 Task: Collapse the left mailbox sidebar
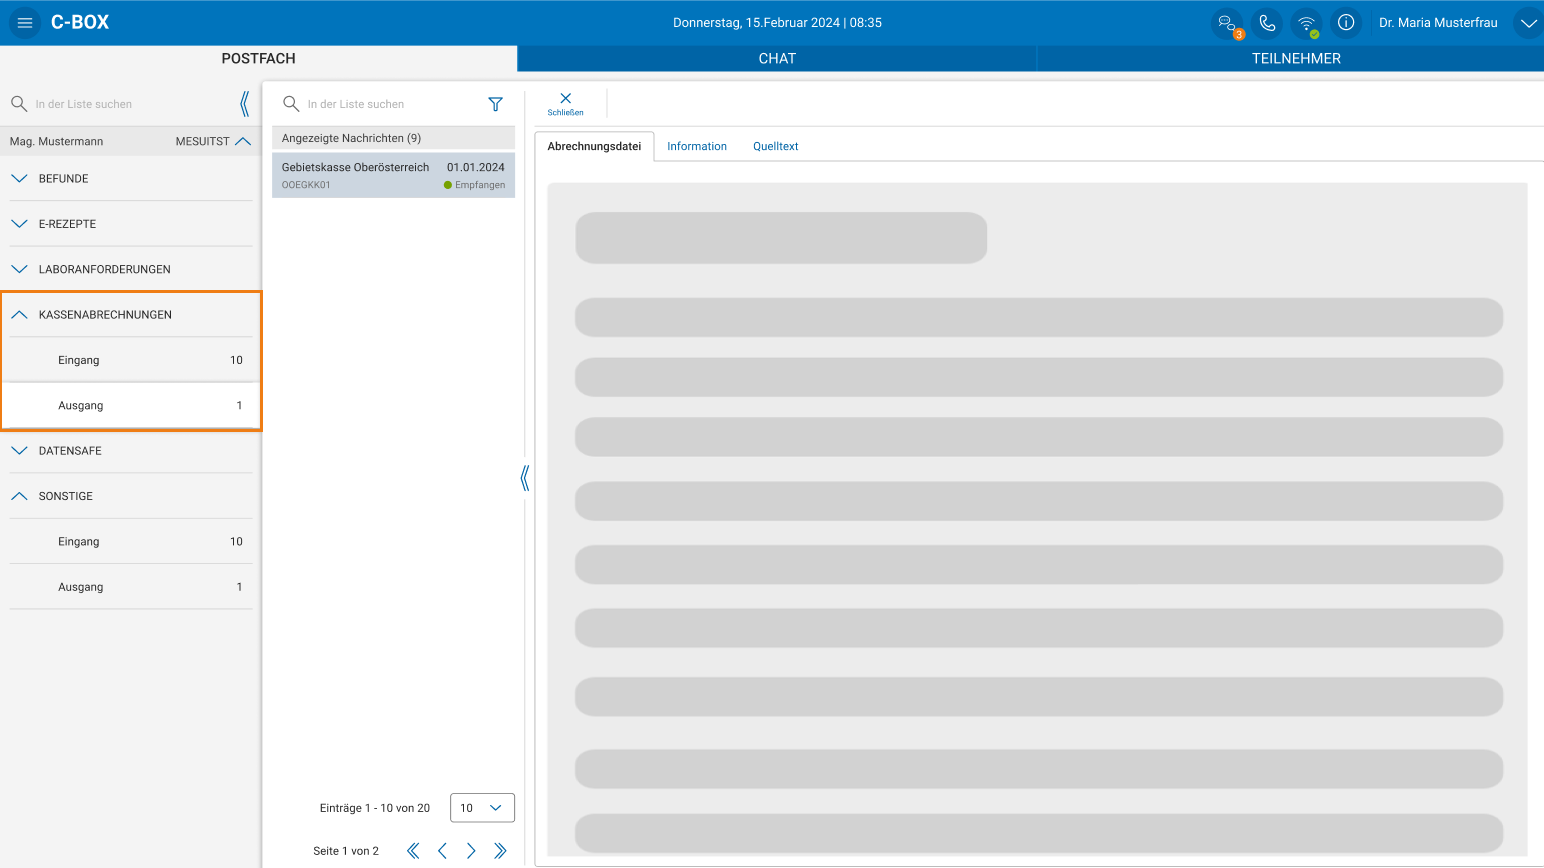(x=245, y=104)
